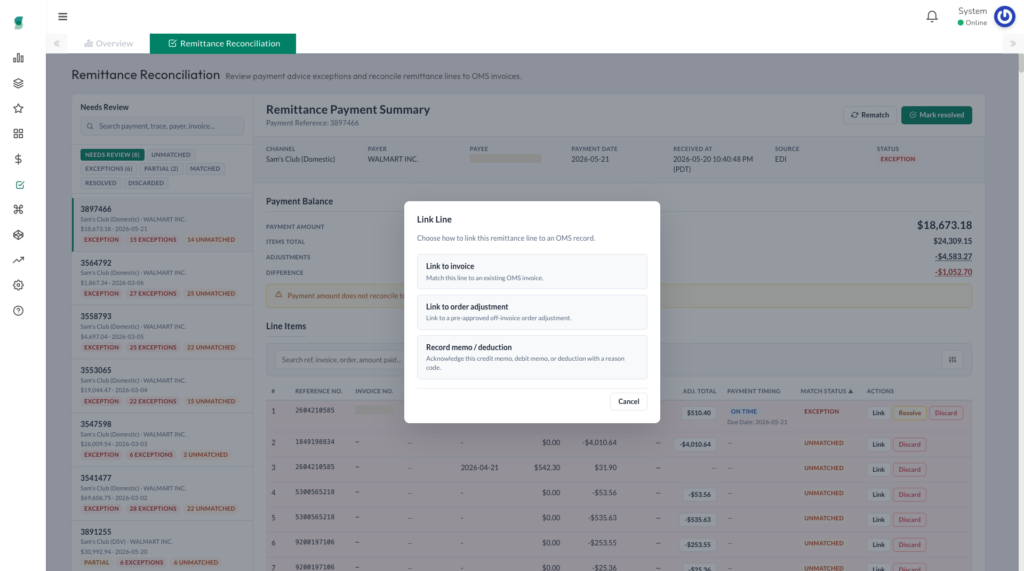The height and width of the screenshot is (571, 1024).
Task: Click the line items search field
Action: pyautogui.click(x=340, y=359)
